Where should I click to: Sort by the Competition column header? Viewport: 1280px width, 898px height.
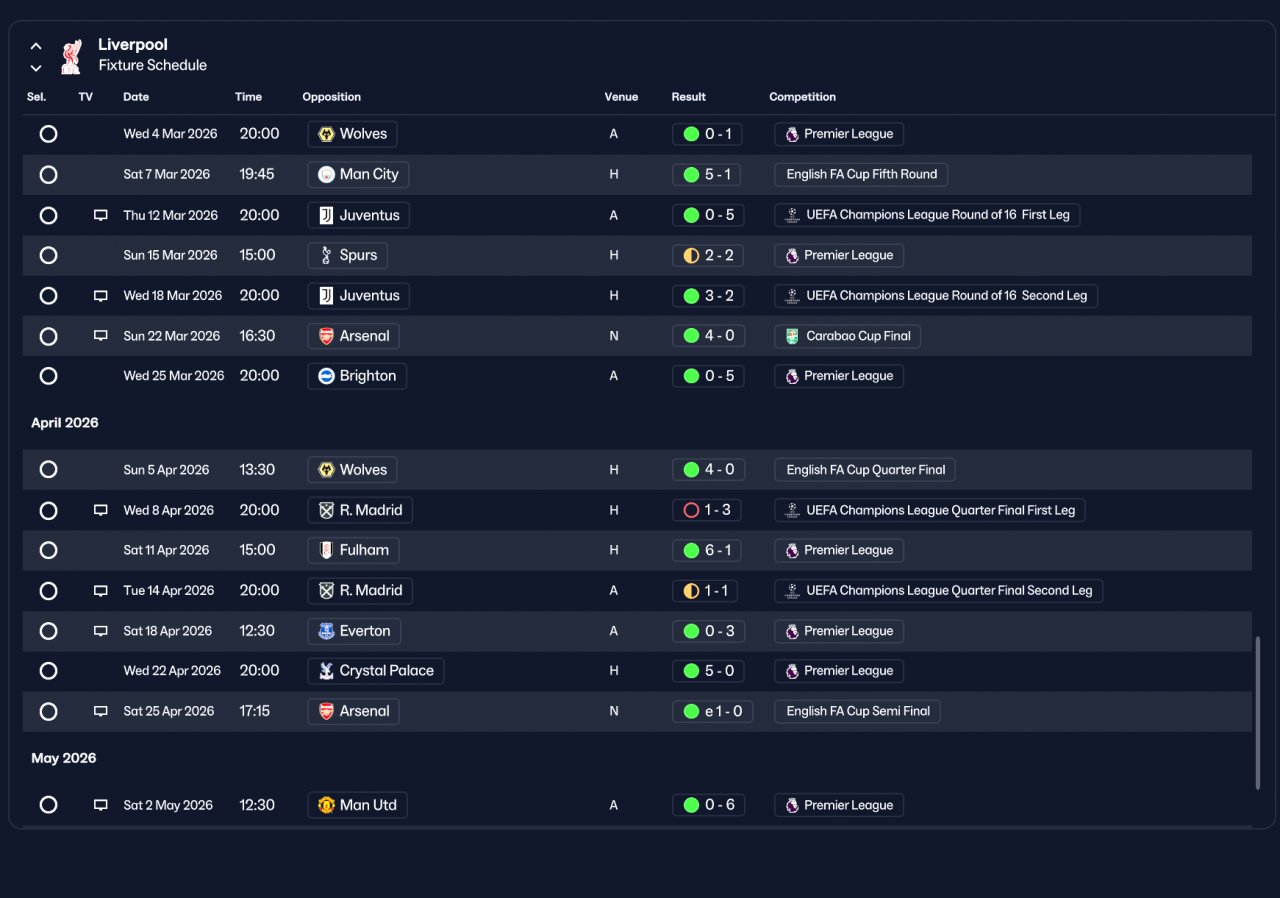click(x=802, y=97)
